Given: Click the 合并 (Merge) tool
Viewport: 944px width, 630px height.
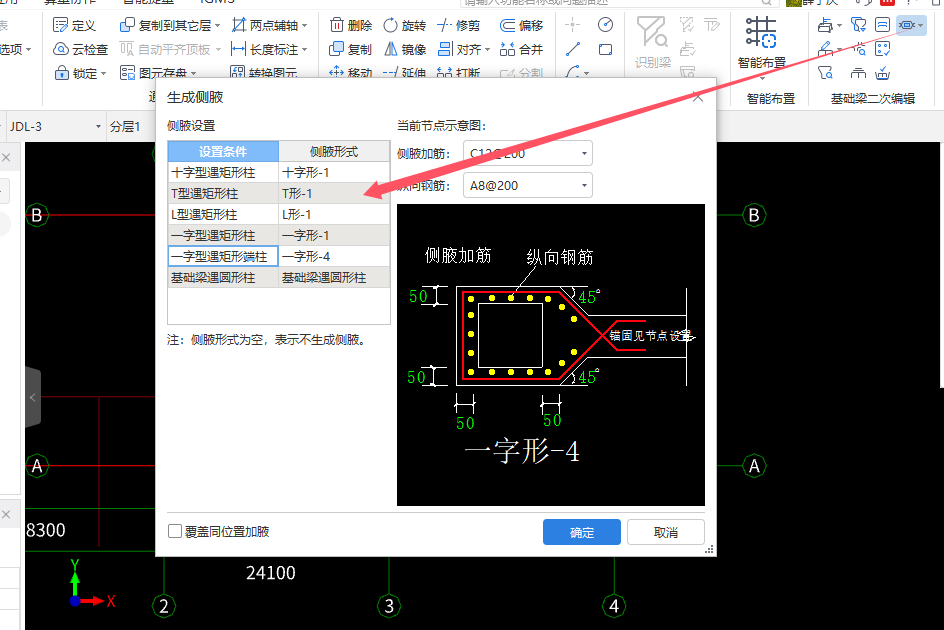Looking at the screenshot, I should [521, 49].
